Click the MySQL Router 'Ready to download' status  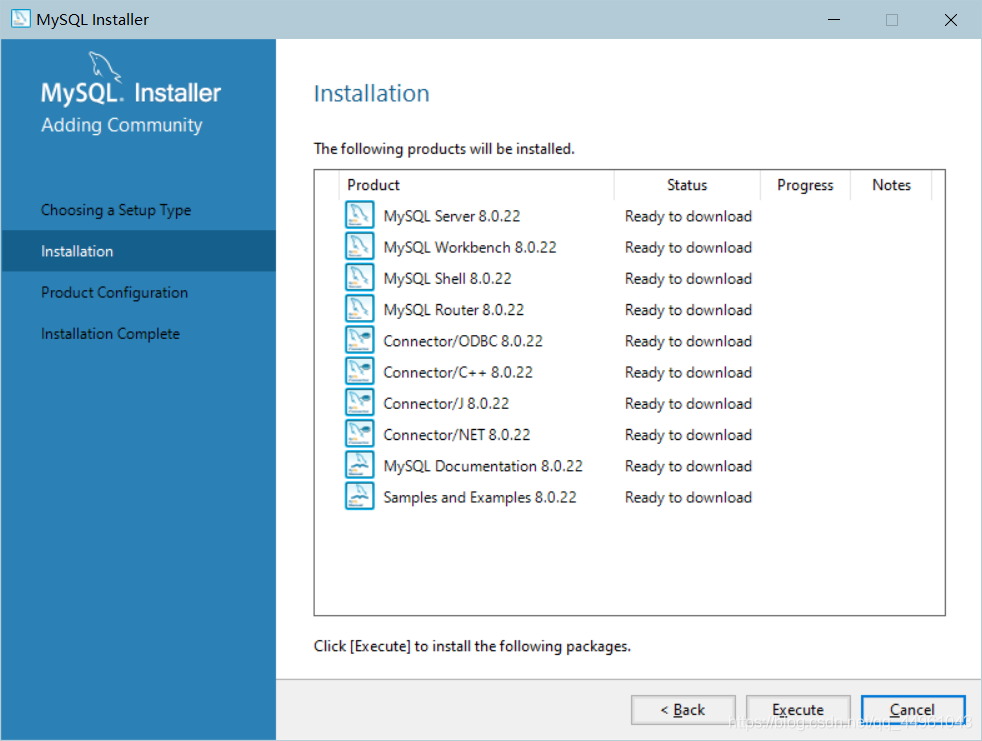coord(688,310)
